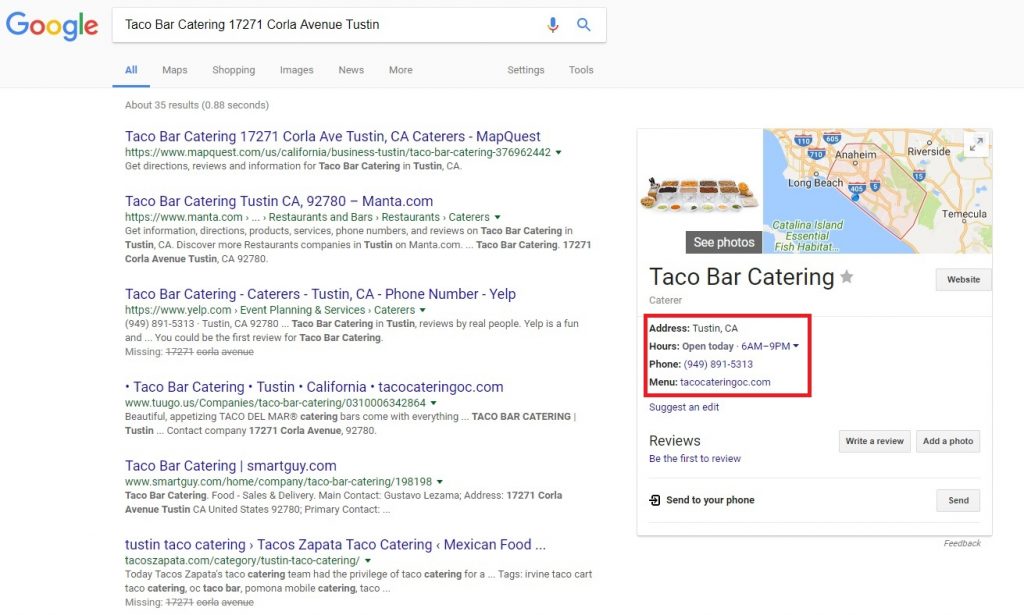The image size is (1024, 615).
Task: Click the blue magnifier search icon
Action: 584,25
